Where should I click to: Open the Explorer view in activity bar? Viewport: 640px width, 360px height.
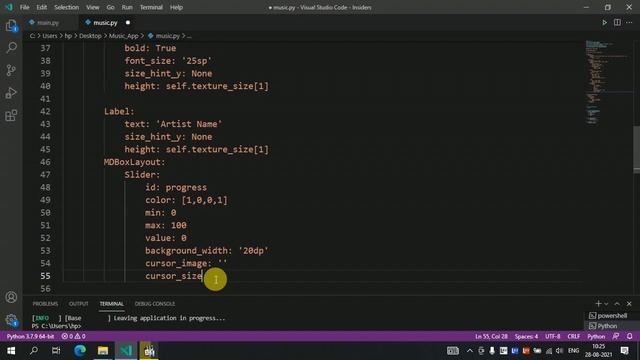click(x=11, y=26)
